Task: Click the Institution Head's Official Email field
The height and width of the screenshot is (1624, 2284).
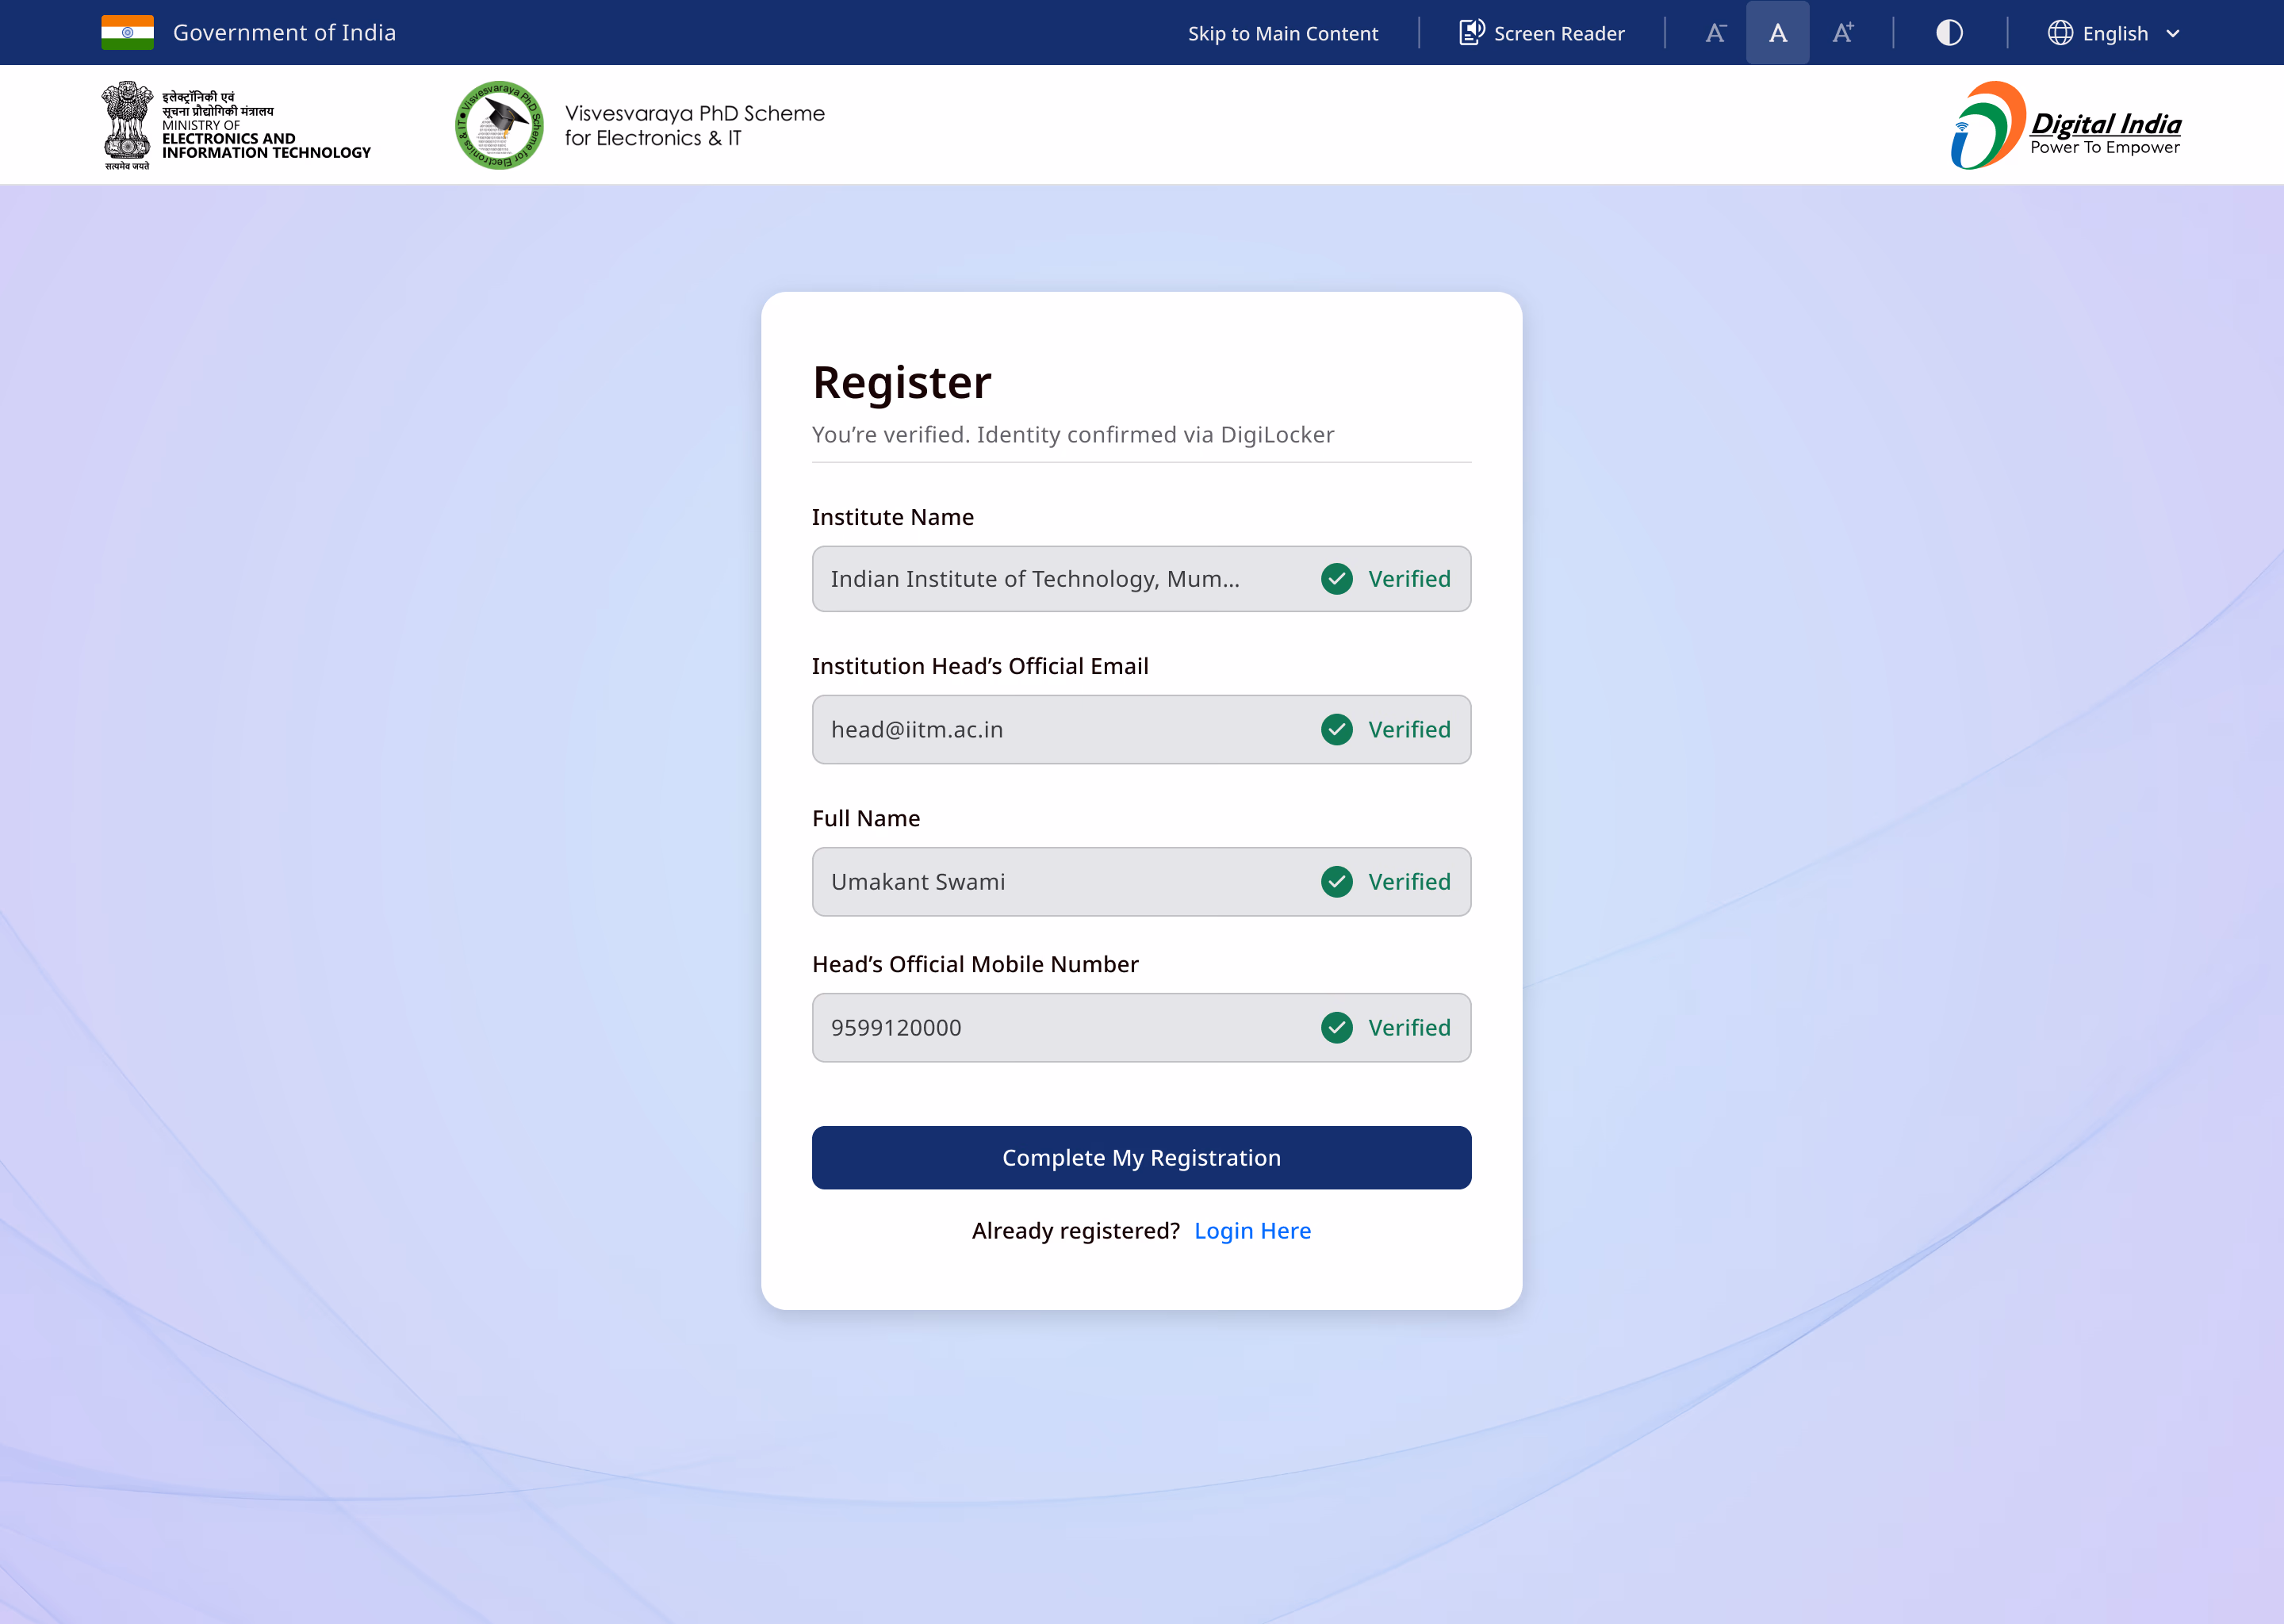Action: (1141, 729)
